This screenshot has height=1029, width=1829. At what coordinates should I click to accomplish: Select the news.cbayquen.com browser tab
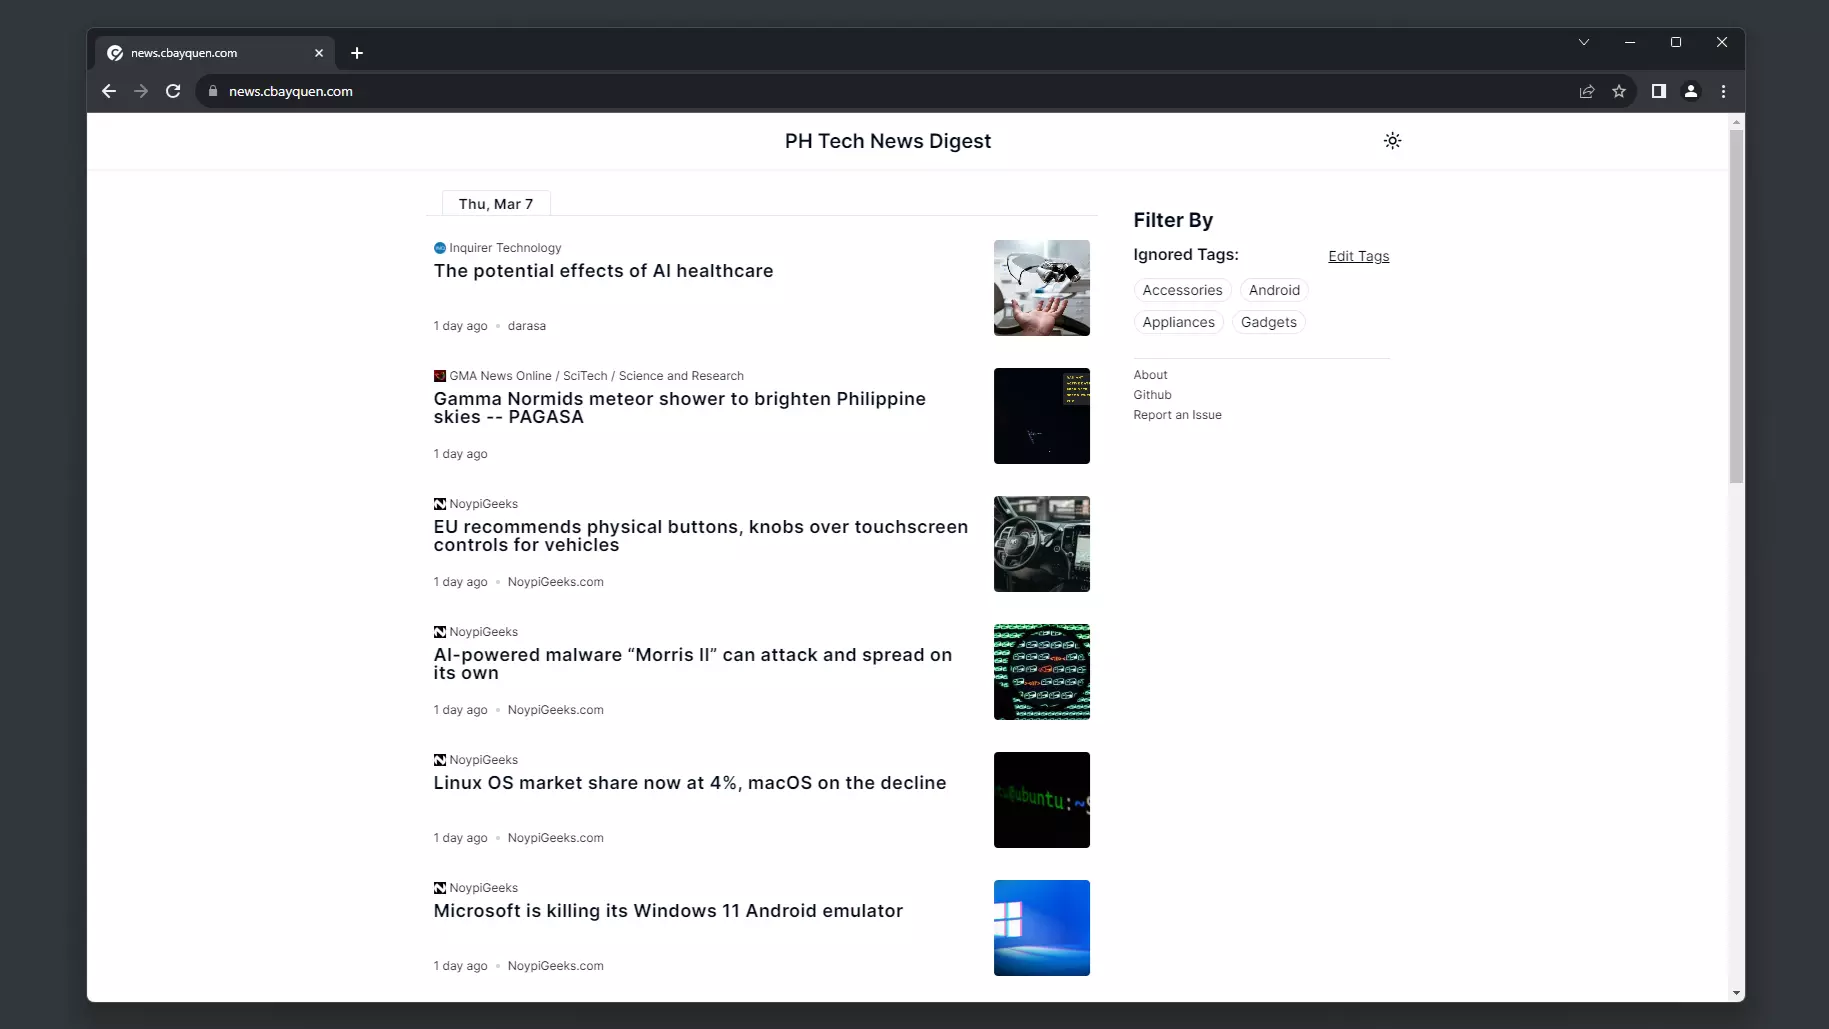(x=215, y=53)
